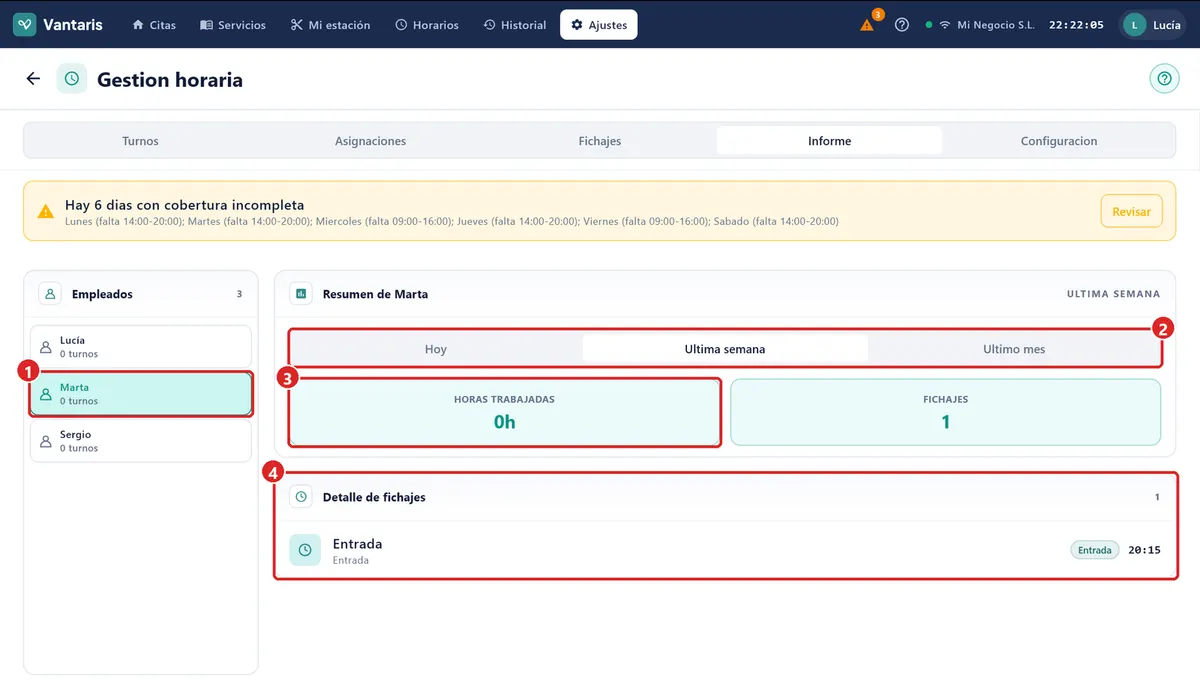Viewport: 1200px width, 692px height.
Task: Click the Fichajes count card
Action: (946, 412)
